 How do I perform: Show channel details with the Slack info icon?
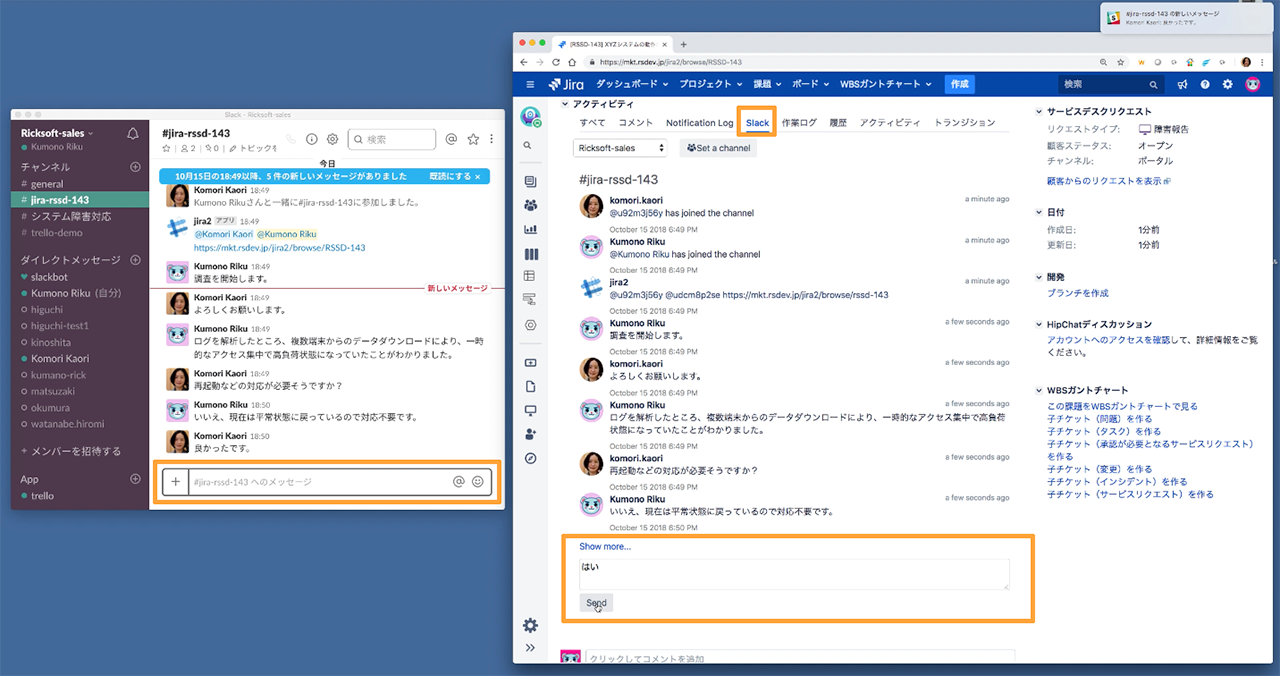click(312, 140)
